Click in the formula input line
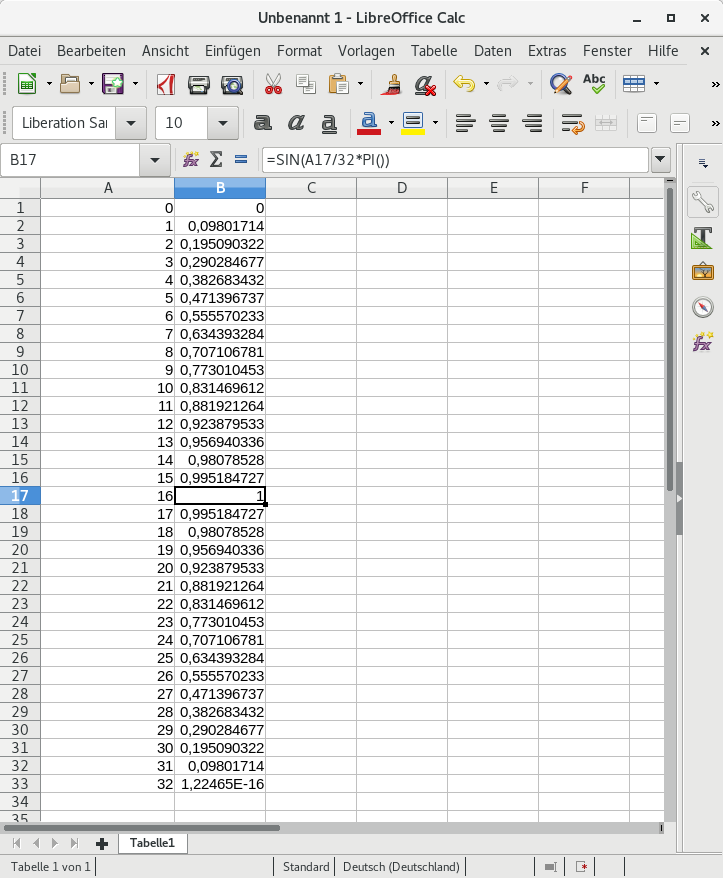Image resolution: width=723 pixels, height=878 pixels. [455, 160]
